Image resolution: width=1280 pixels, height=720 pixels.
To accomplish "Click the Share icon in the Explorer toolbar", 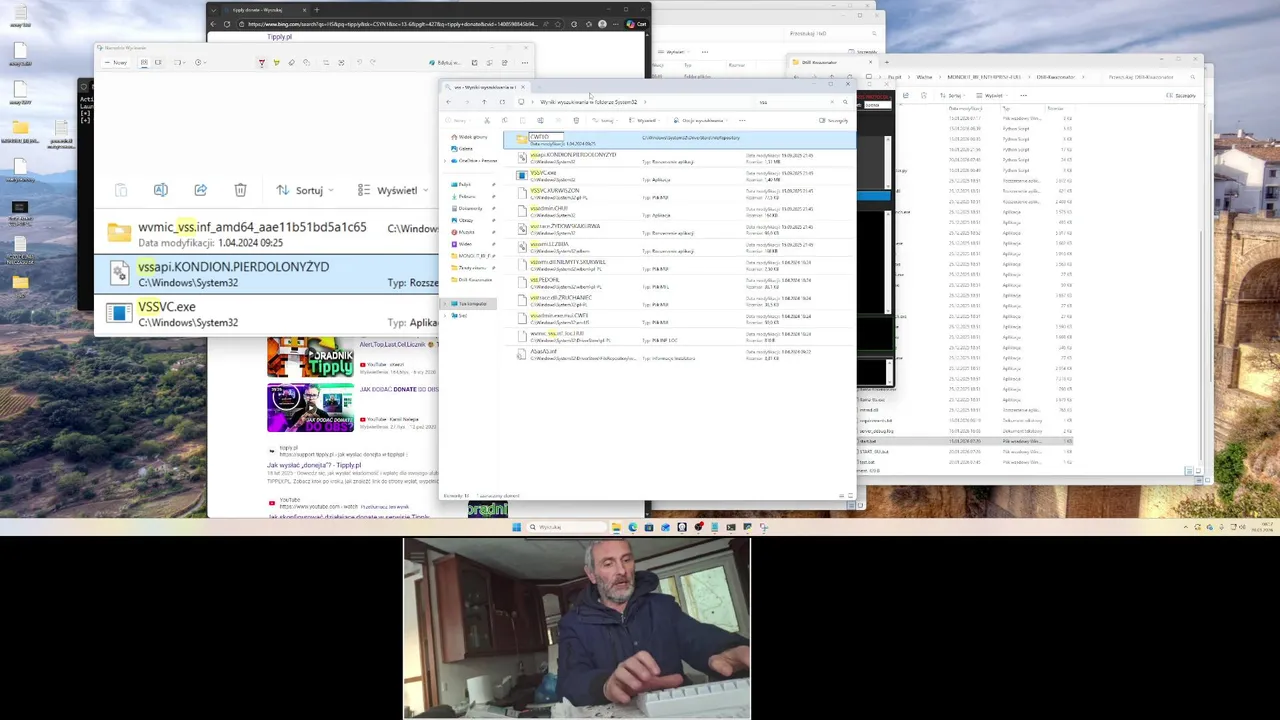I will [558, 120].
